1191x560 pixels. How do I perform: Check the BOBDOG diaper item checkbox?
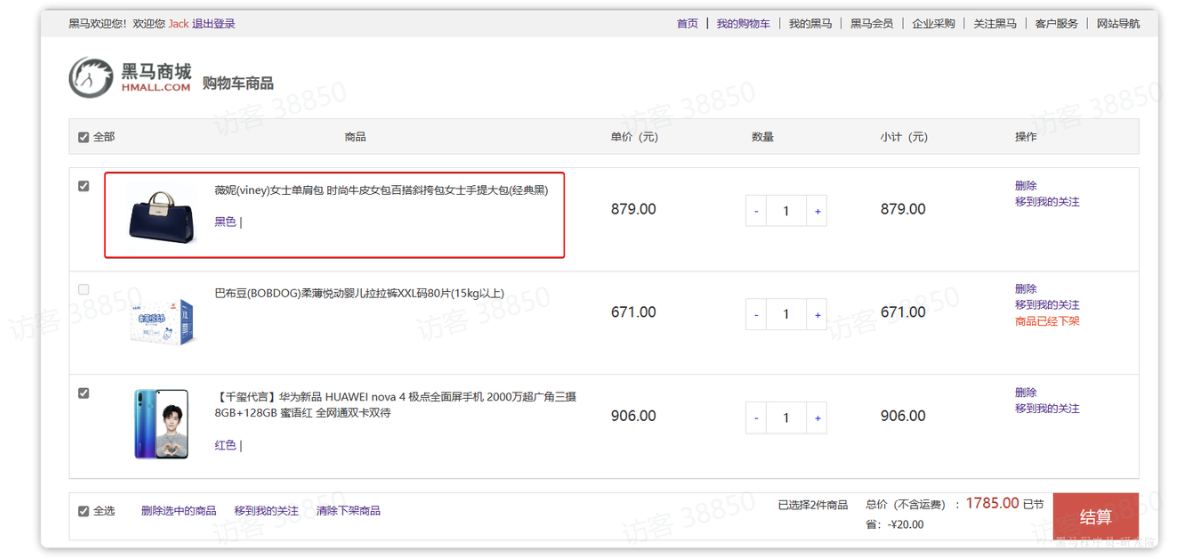pyautogui.click(x=84, y=289)
